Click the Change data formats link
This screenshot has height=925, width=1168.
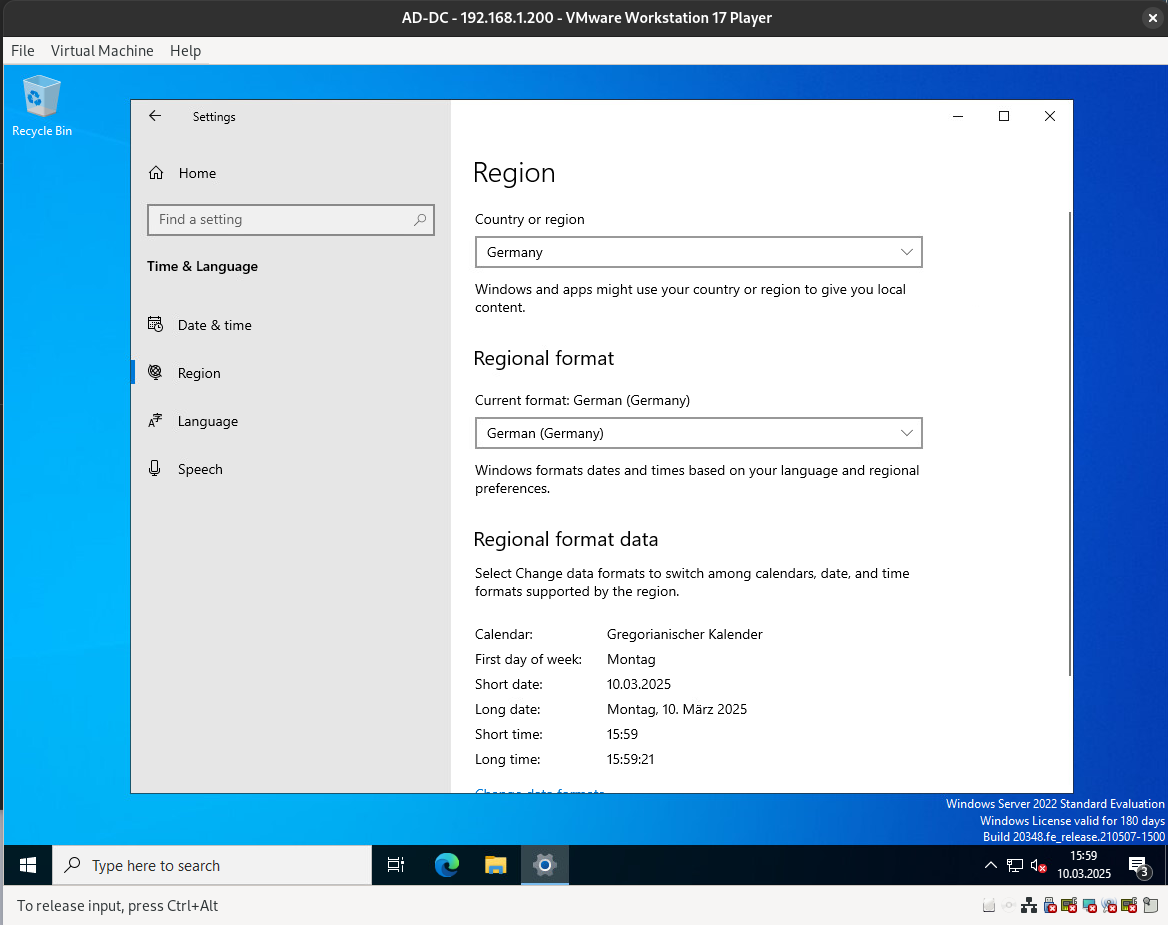pos(539,792)
